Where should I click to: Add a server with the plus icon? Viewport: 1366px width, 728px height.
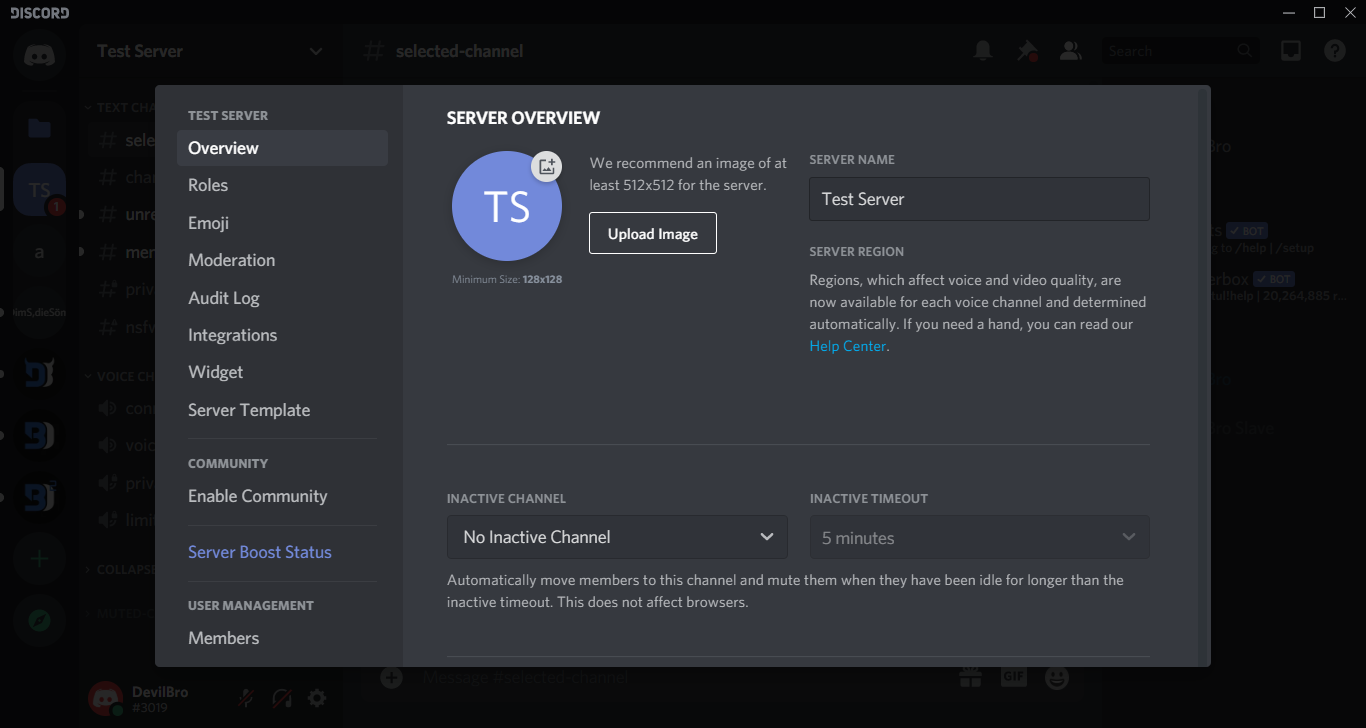[39, 559]
